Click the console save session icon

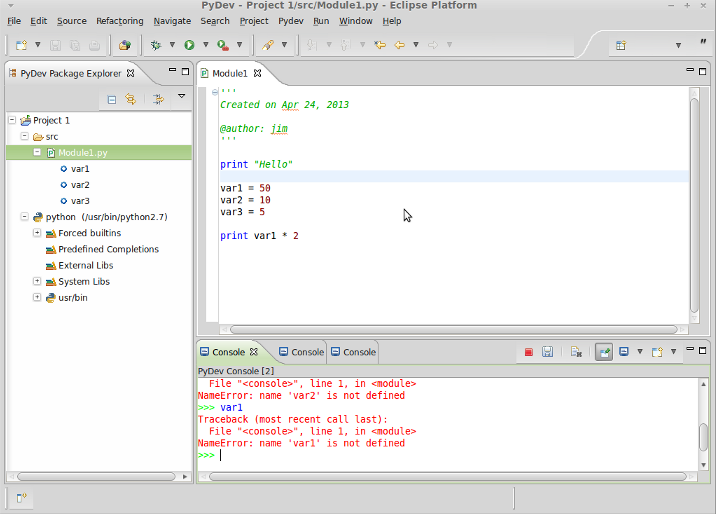click(548, 351)
